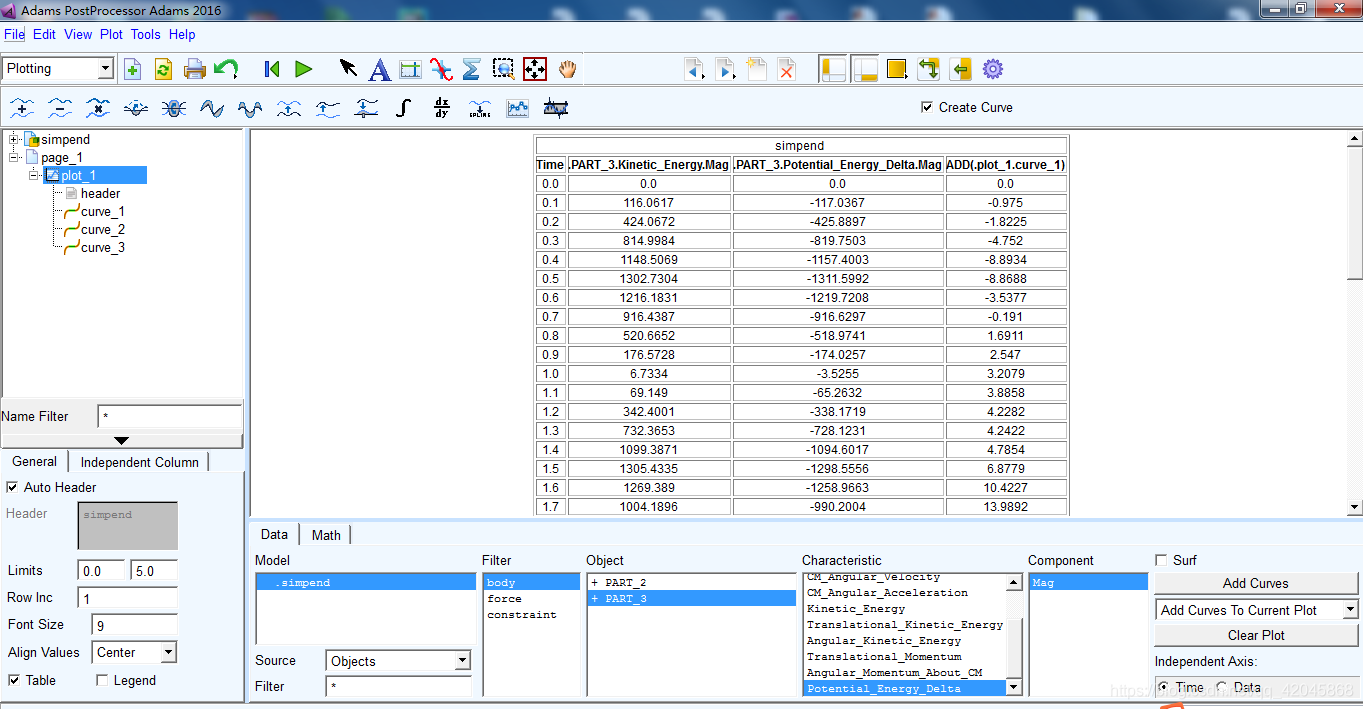The width and height of the screenshot is (1363, 709).
Task: Switch to the Math tab
Action: pyautogui.click(x=326, y=535)
